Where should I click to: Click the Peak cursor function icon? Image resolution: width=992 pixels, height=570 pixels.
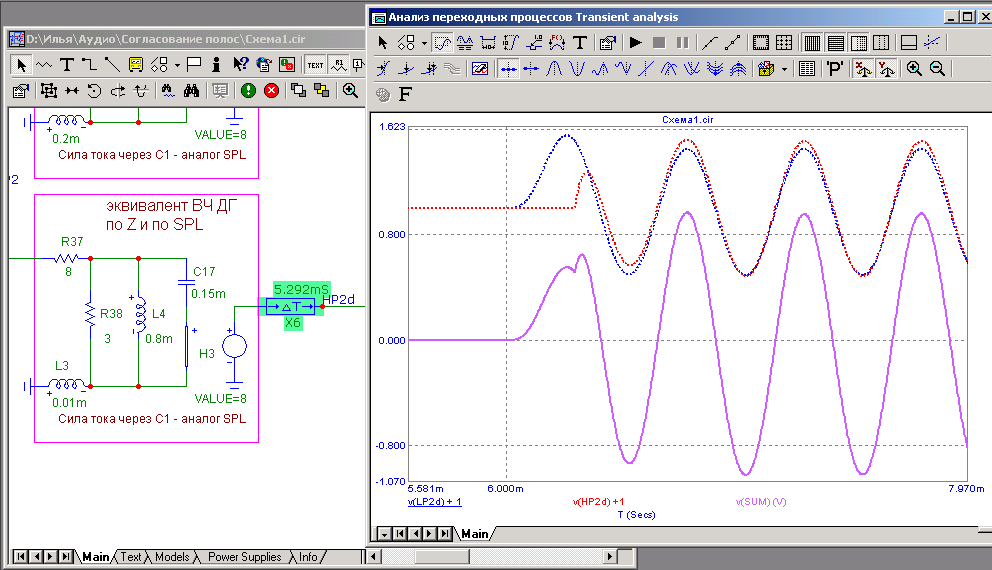[x=554, y=69]
